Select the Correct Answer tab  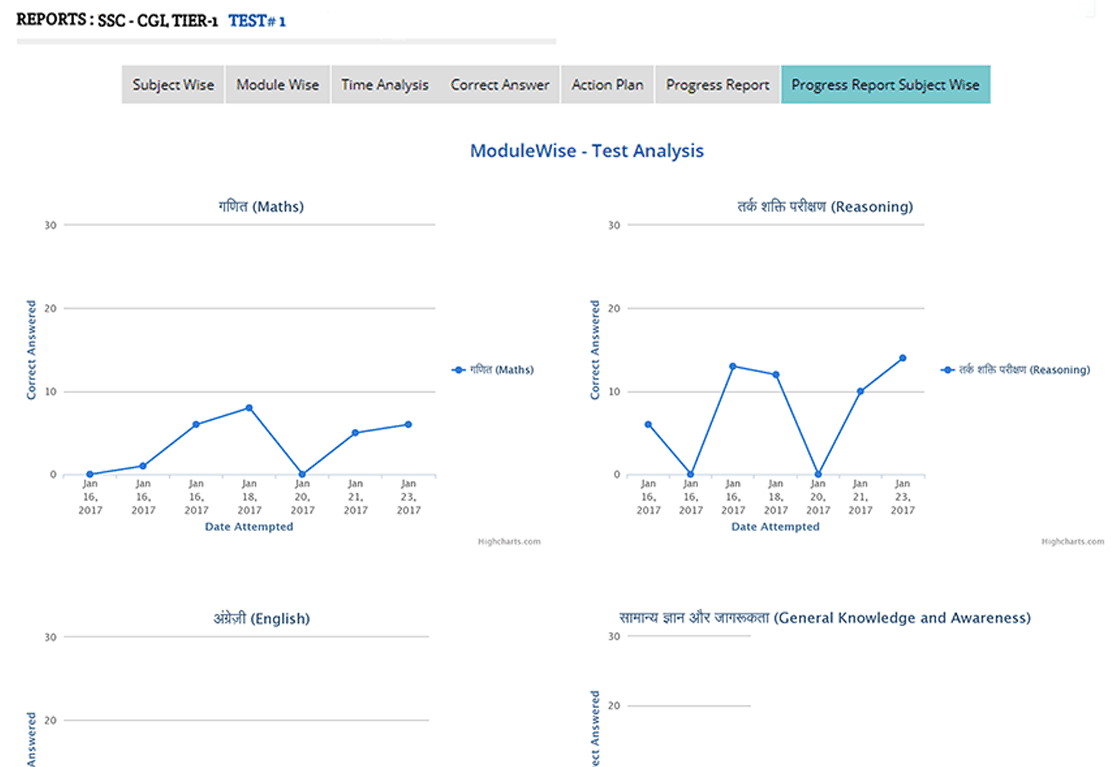(x=499, y=85)
